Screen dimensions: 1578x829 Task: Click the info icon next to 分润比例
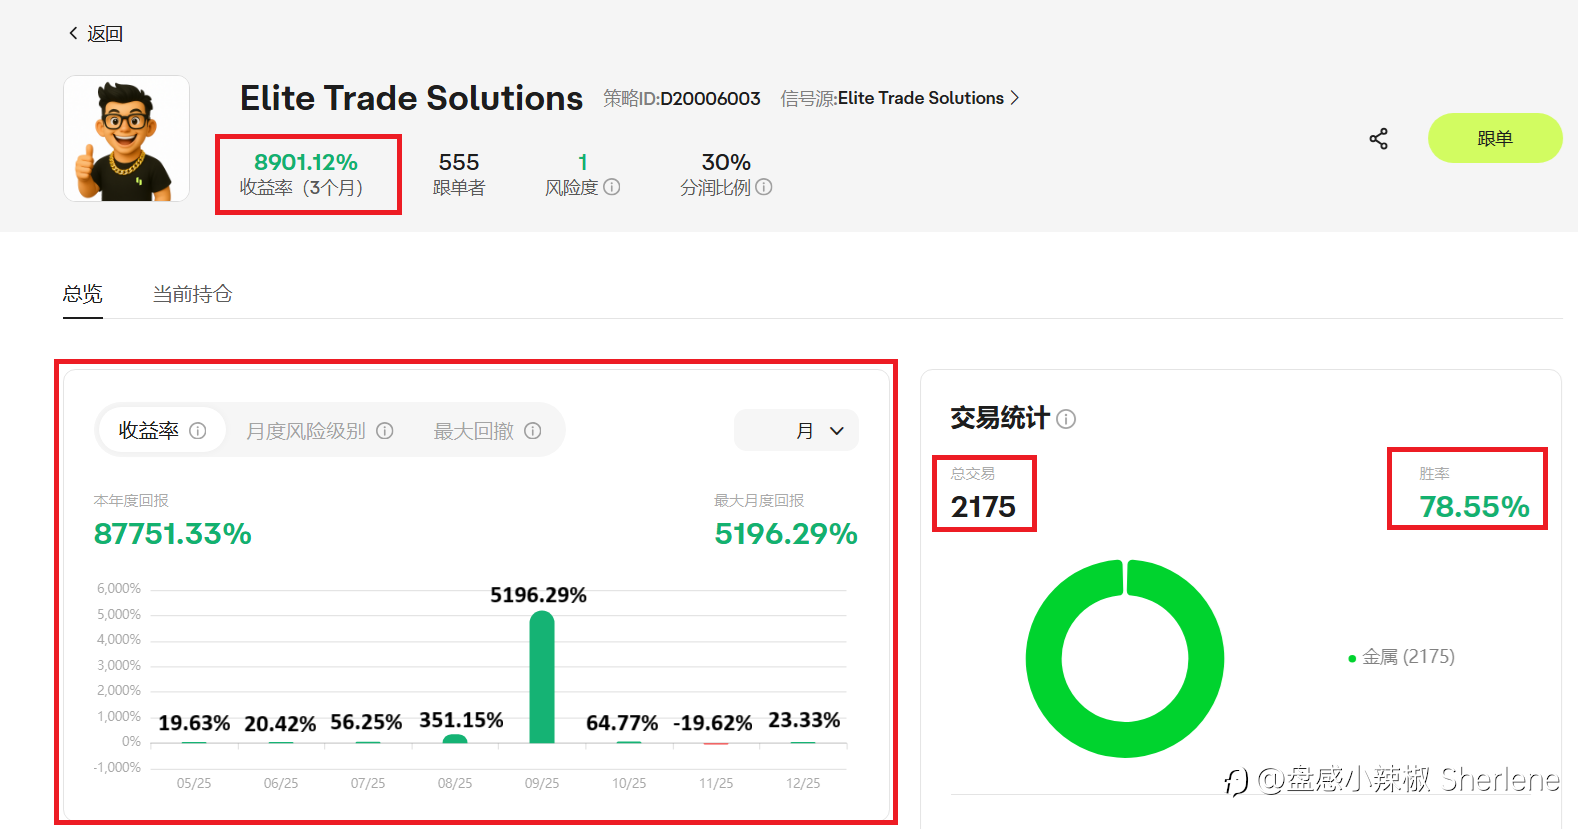[x=764, y=187]
